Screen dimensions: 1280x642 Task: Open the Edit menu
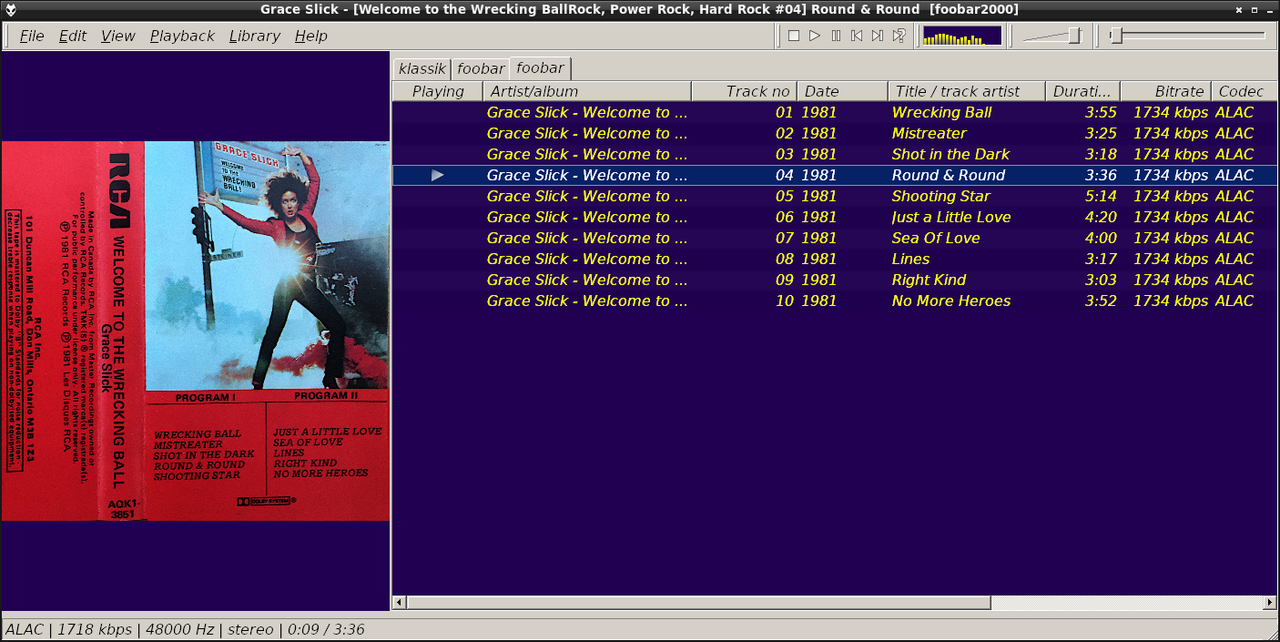(x=73, y=36)
